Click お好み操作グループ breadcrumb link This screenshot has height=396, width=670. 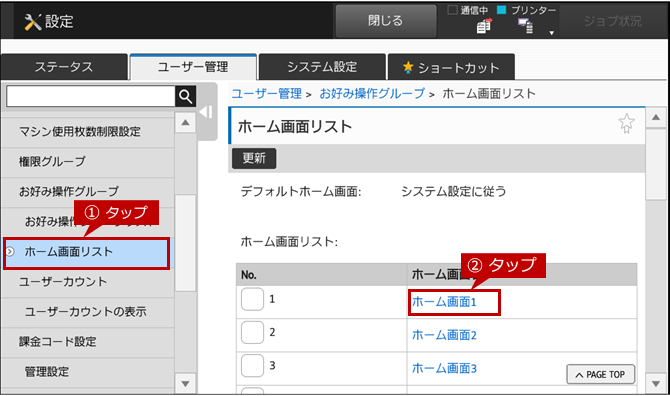point(372,94)
